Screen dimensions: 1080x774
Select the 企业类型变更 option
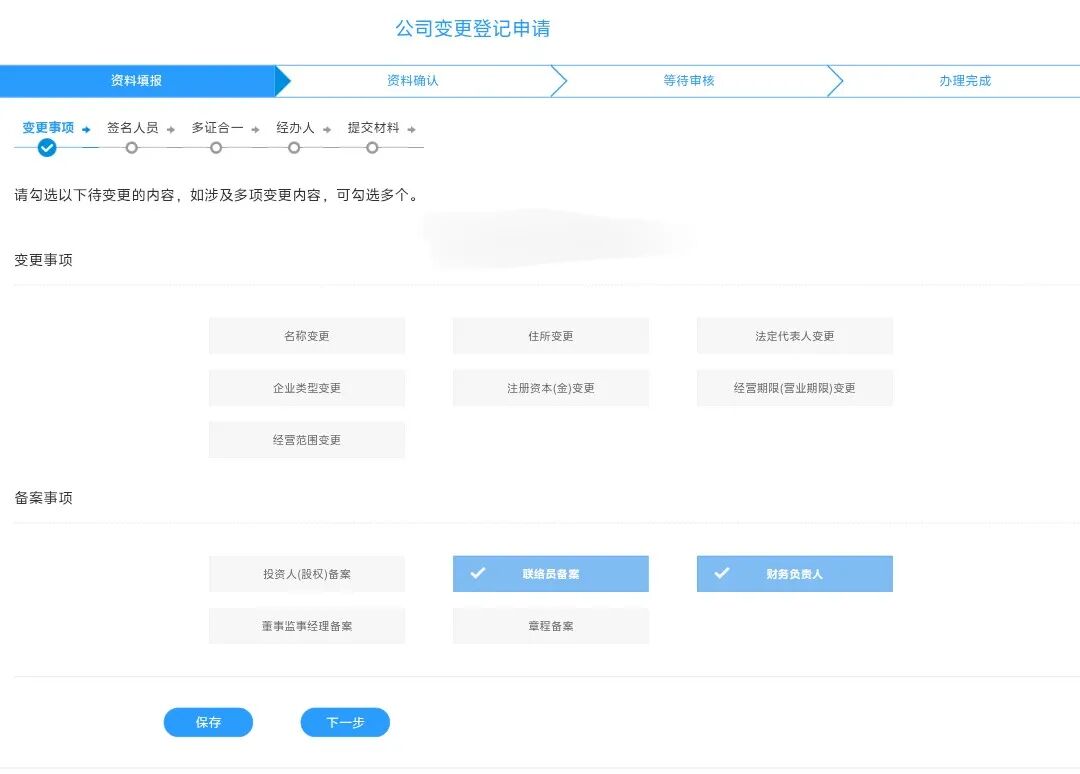(307, 388)
